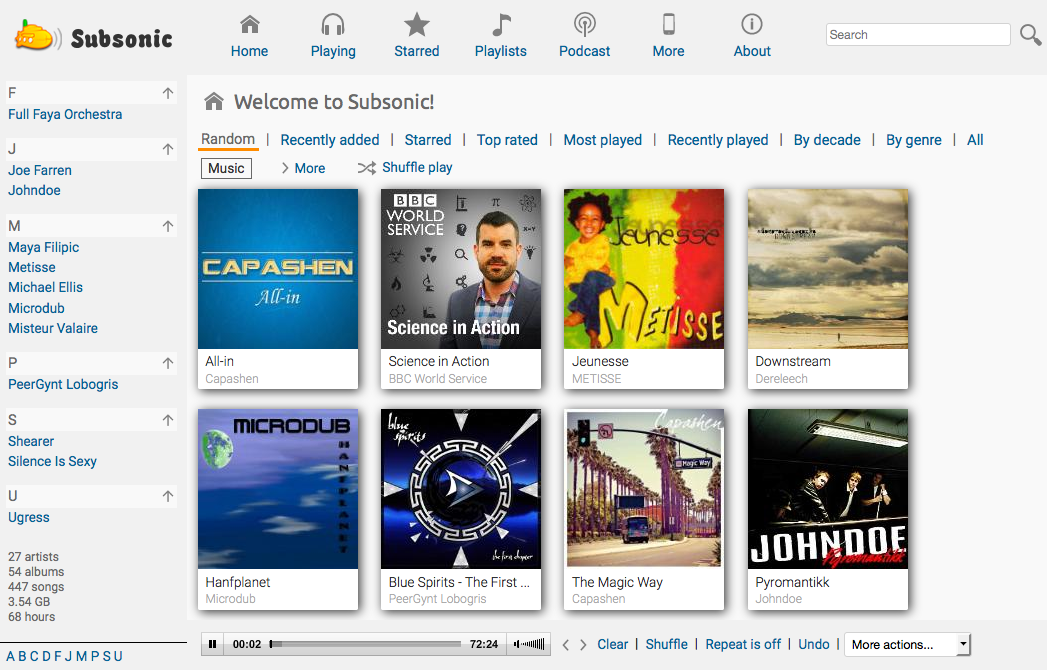Toggle Repeat is off setting
Viewport: 1047px width, 670px height.
pos(743,645)
